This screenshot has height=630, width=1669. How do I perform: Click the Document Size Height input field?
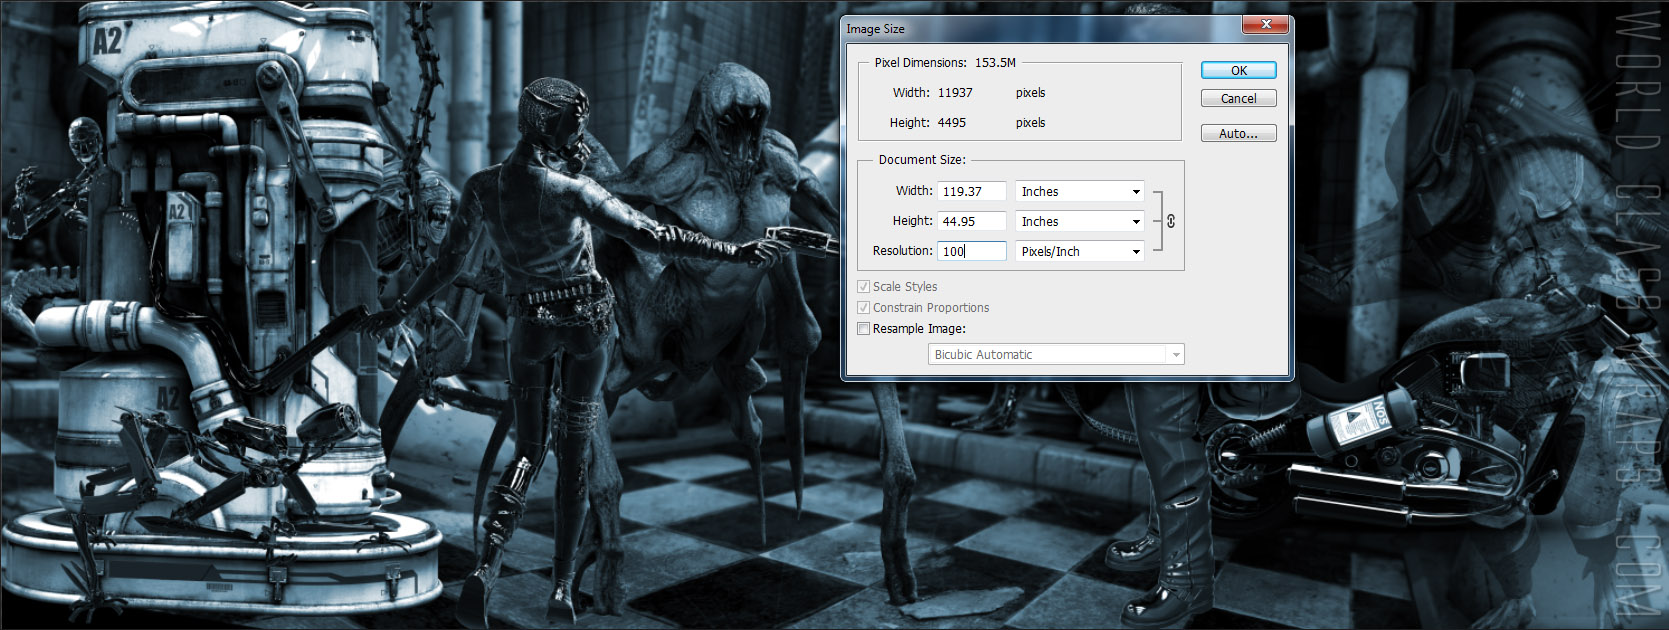972,221
